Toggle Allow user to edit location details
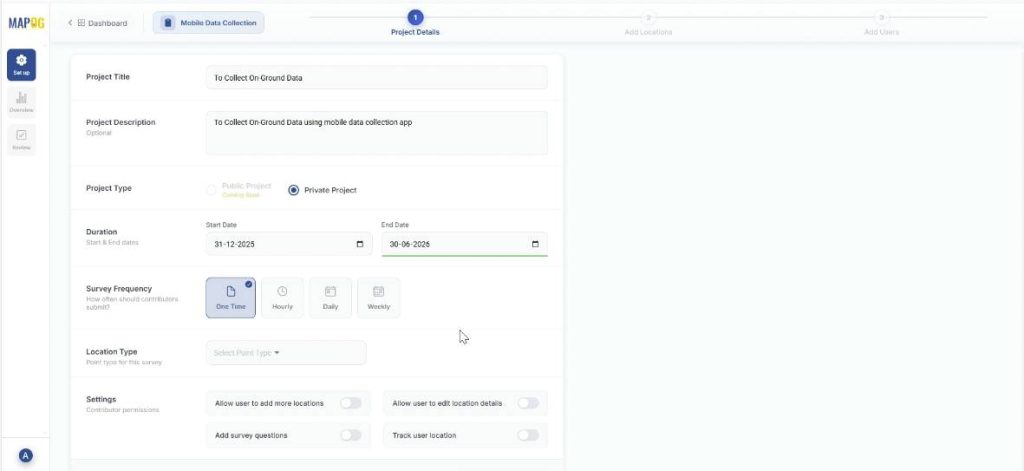 (527, 403)
